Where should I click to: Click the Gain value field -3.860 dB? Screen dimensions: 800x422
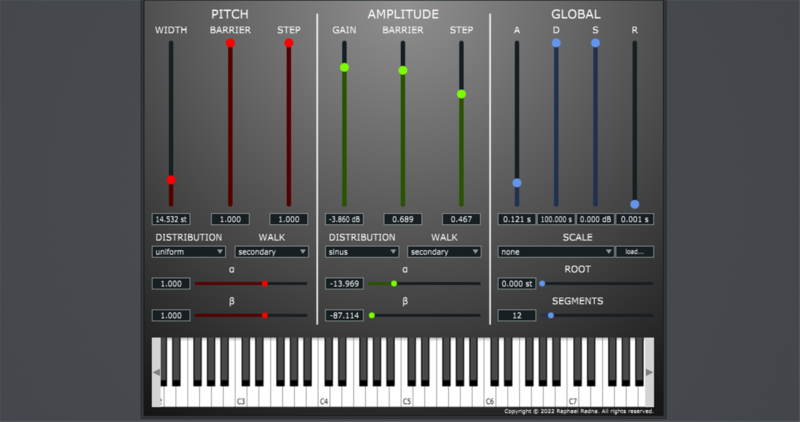tap(344, 219)
